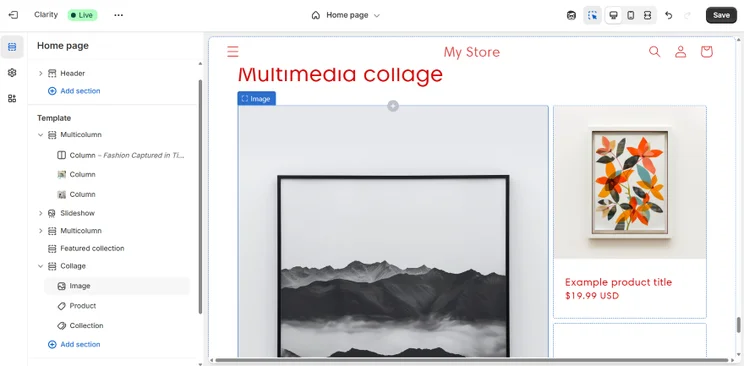Expand the second Multicolumn section

[x=40, y=231]
